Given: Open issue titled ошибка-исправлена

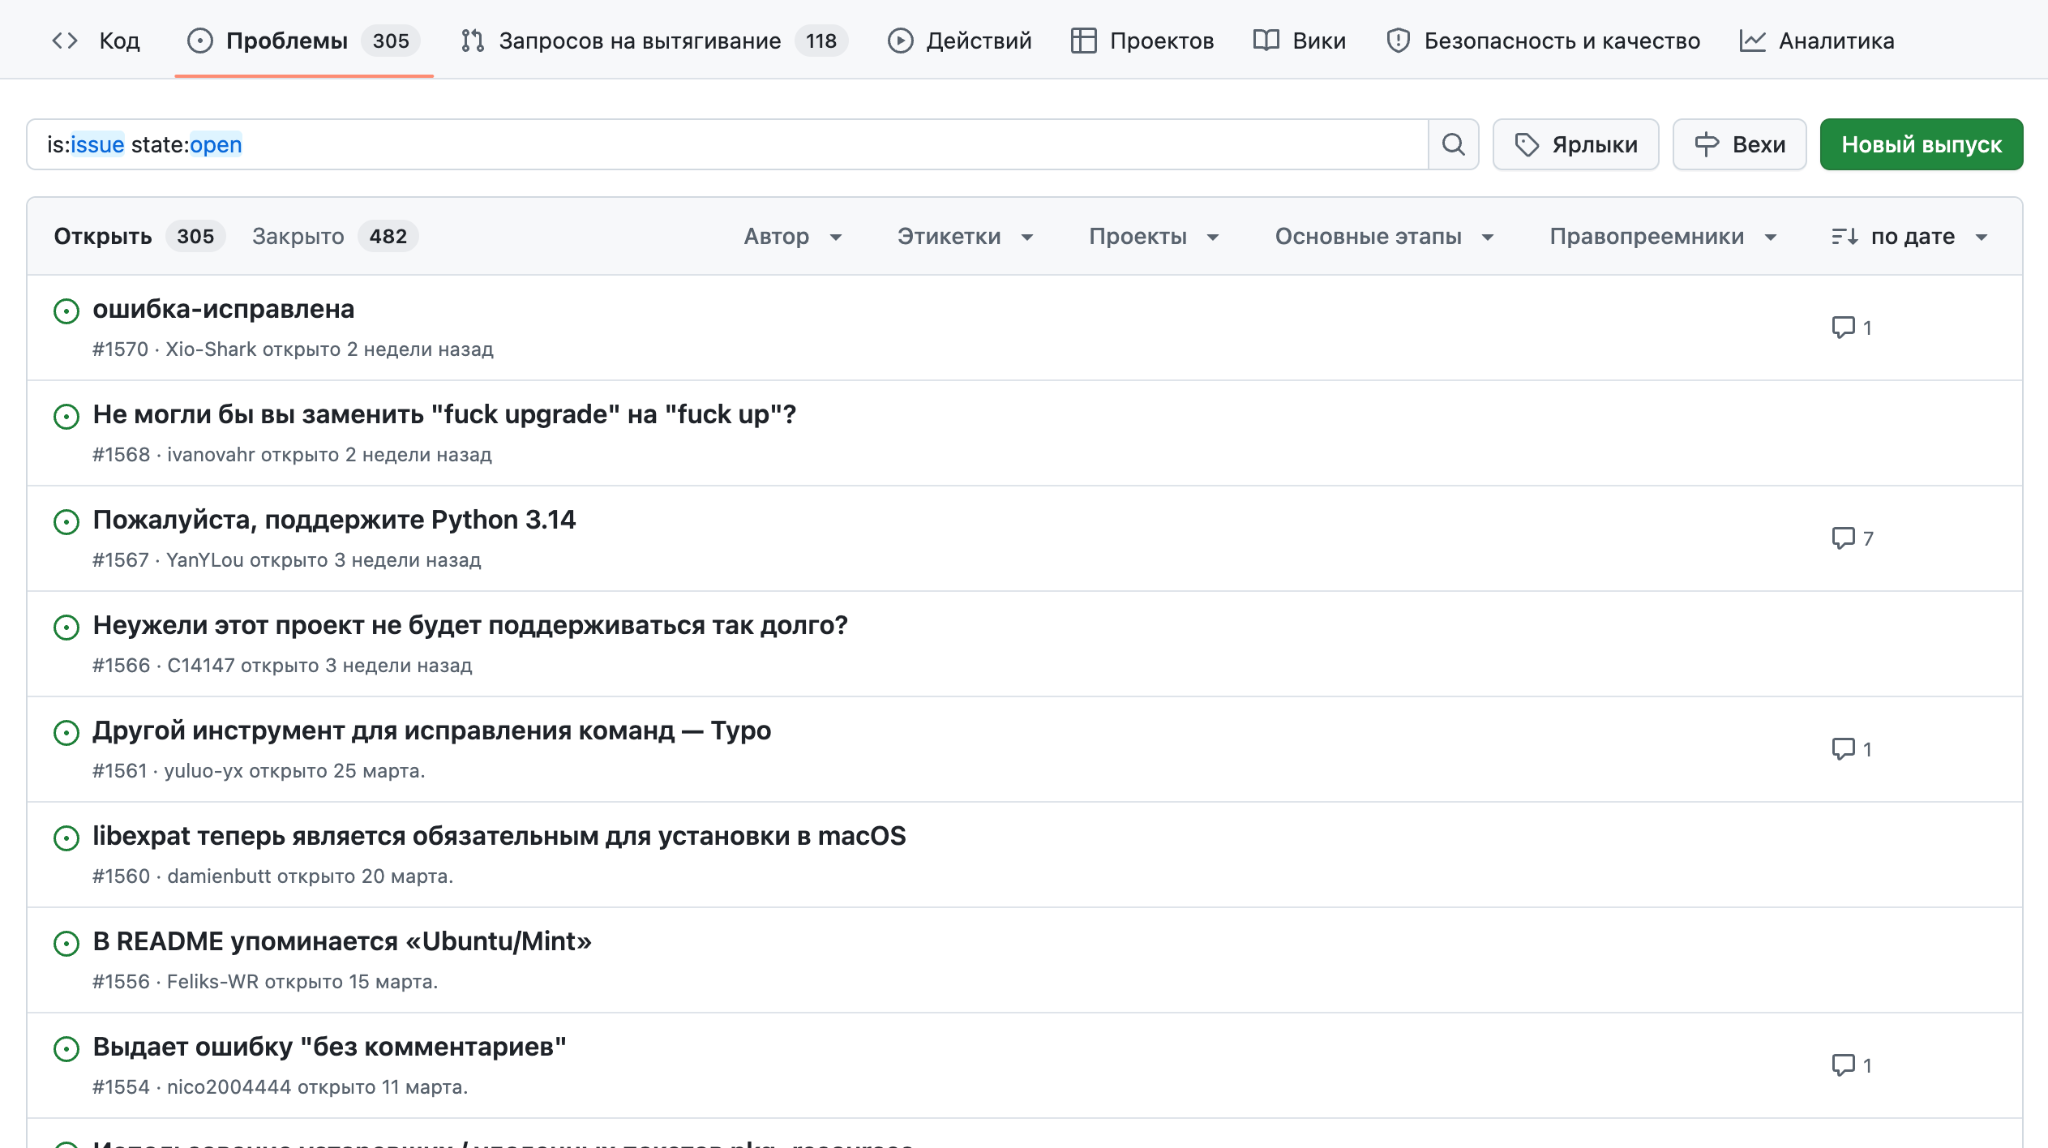Looking at the screenshot, I should click(x=222, y=309).
